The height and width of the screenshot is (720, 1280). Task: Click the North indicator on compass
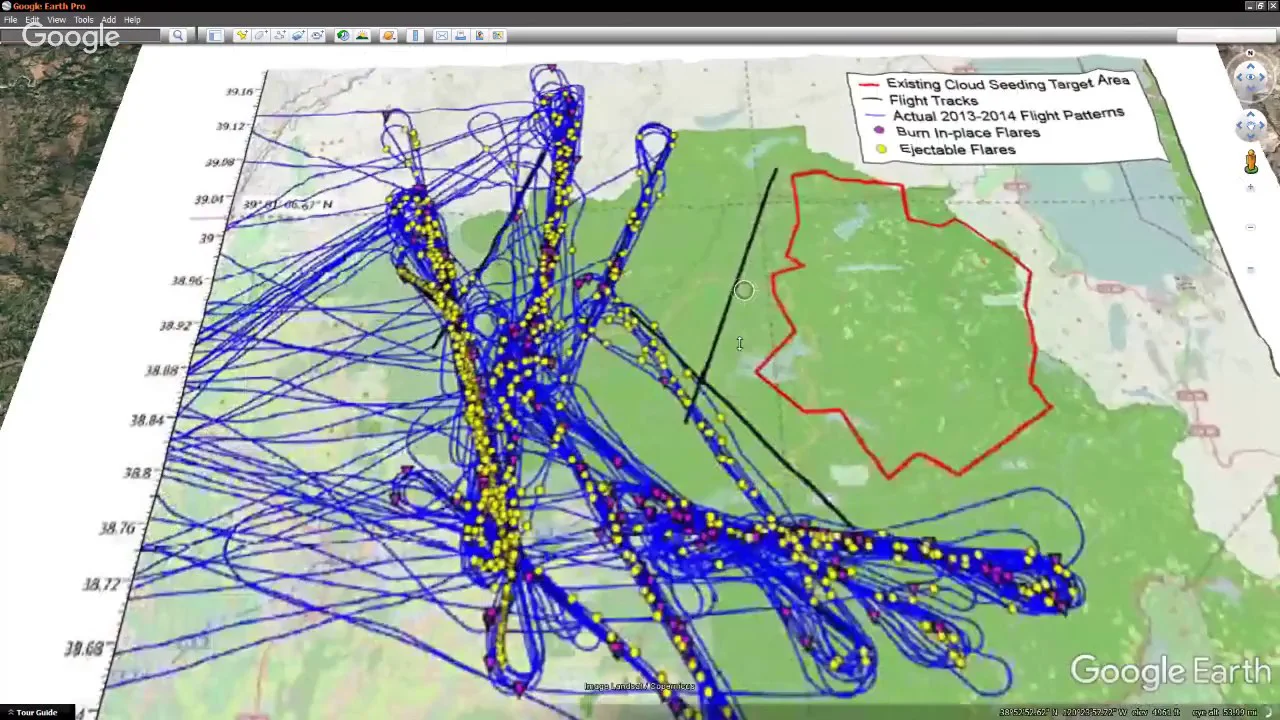(1250, 53)
